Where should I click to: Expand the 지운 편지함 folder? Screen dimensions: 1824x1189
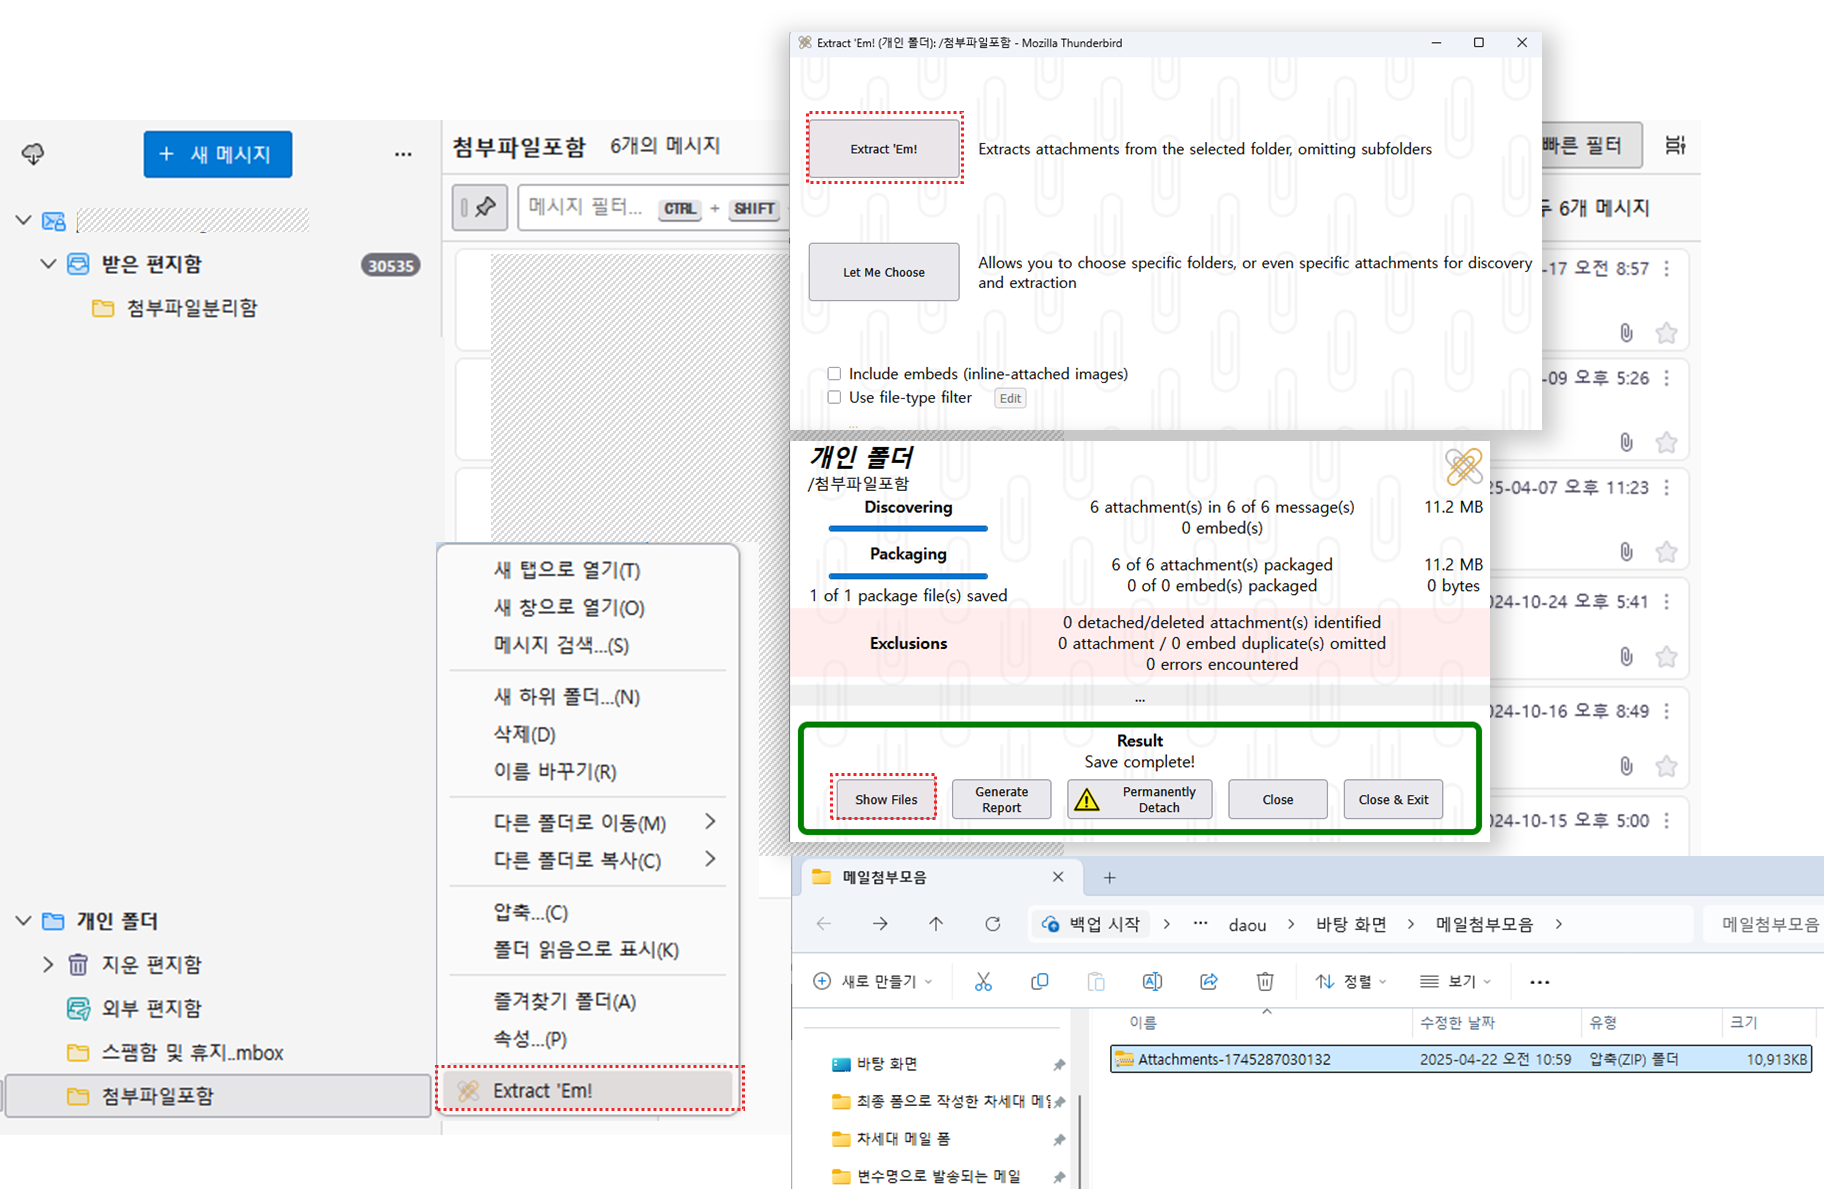pyautogui.click(x=48, y=964)
